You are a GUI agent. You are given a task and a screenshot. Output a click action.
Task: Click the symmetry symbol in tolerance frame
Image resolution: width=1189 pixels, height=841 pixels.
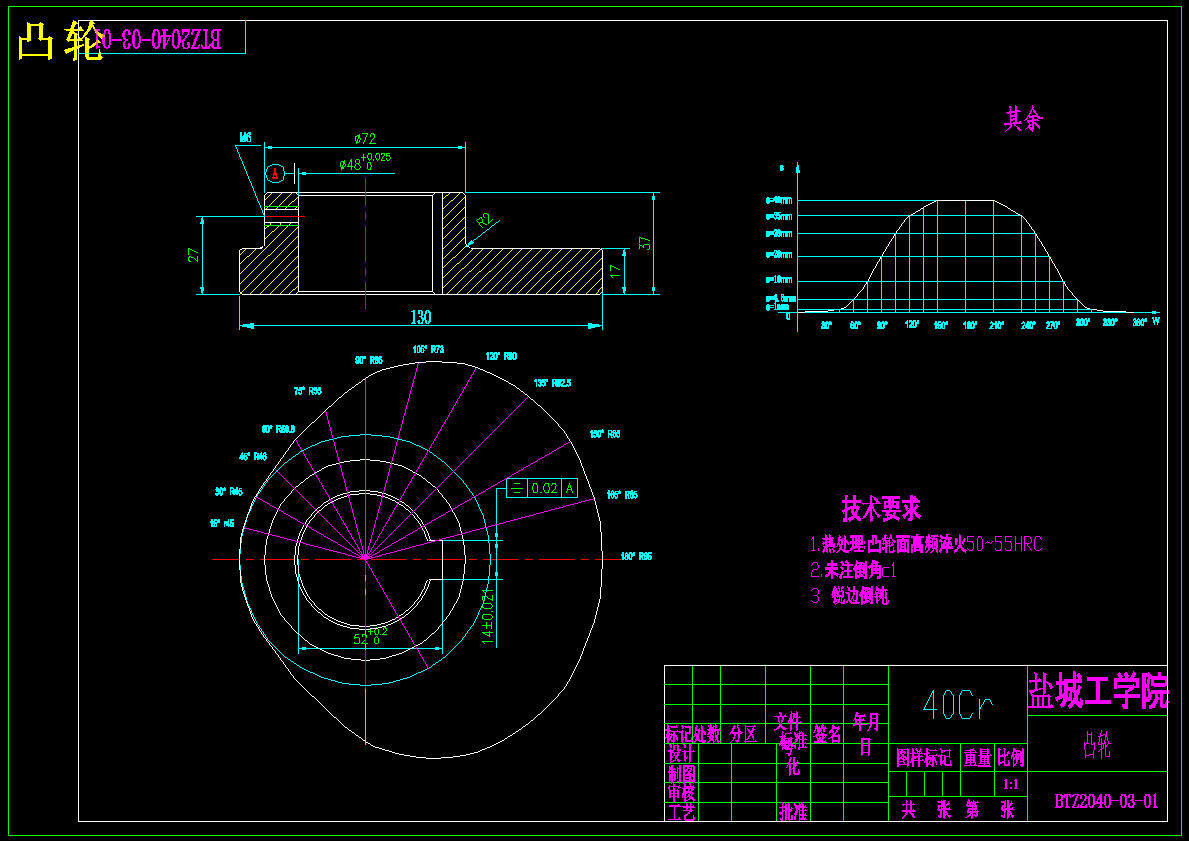pyautogui.click(x=517, y=488)
